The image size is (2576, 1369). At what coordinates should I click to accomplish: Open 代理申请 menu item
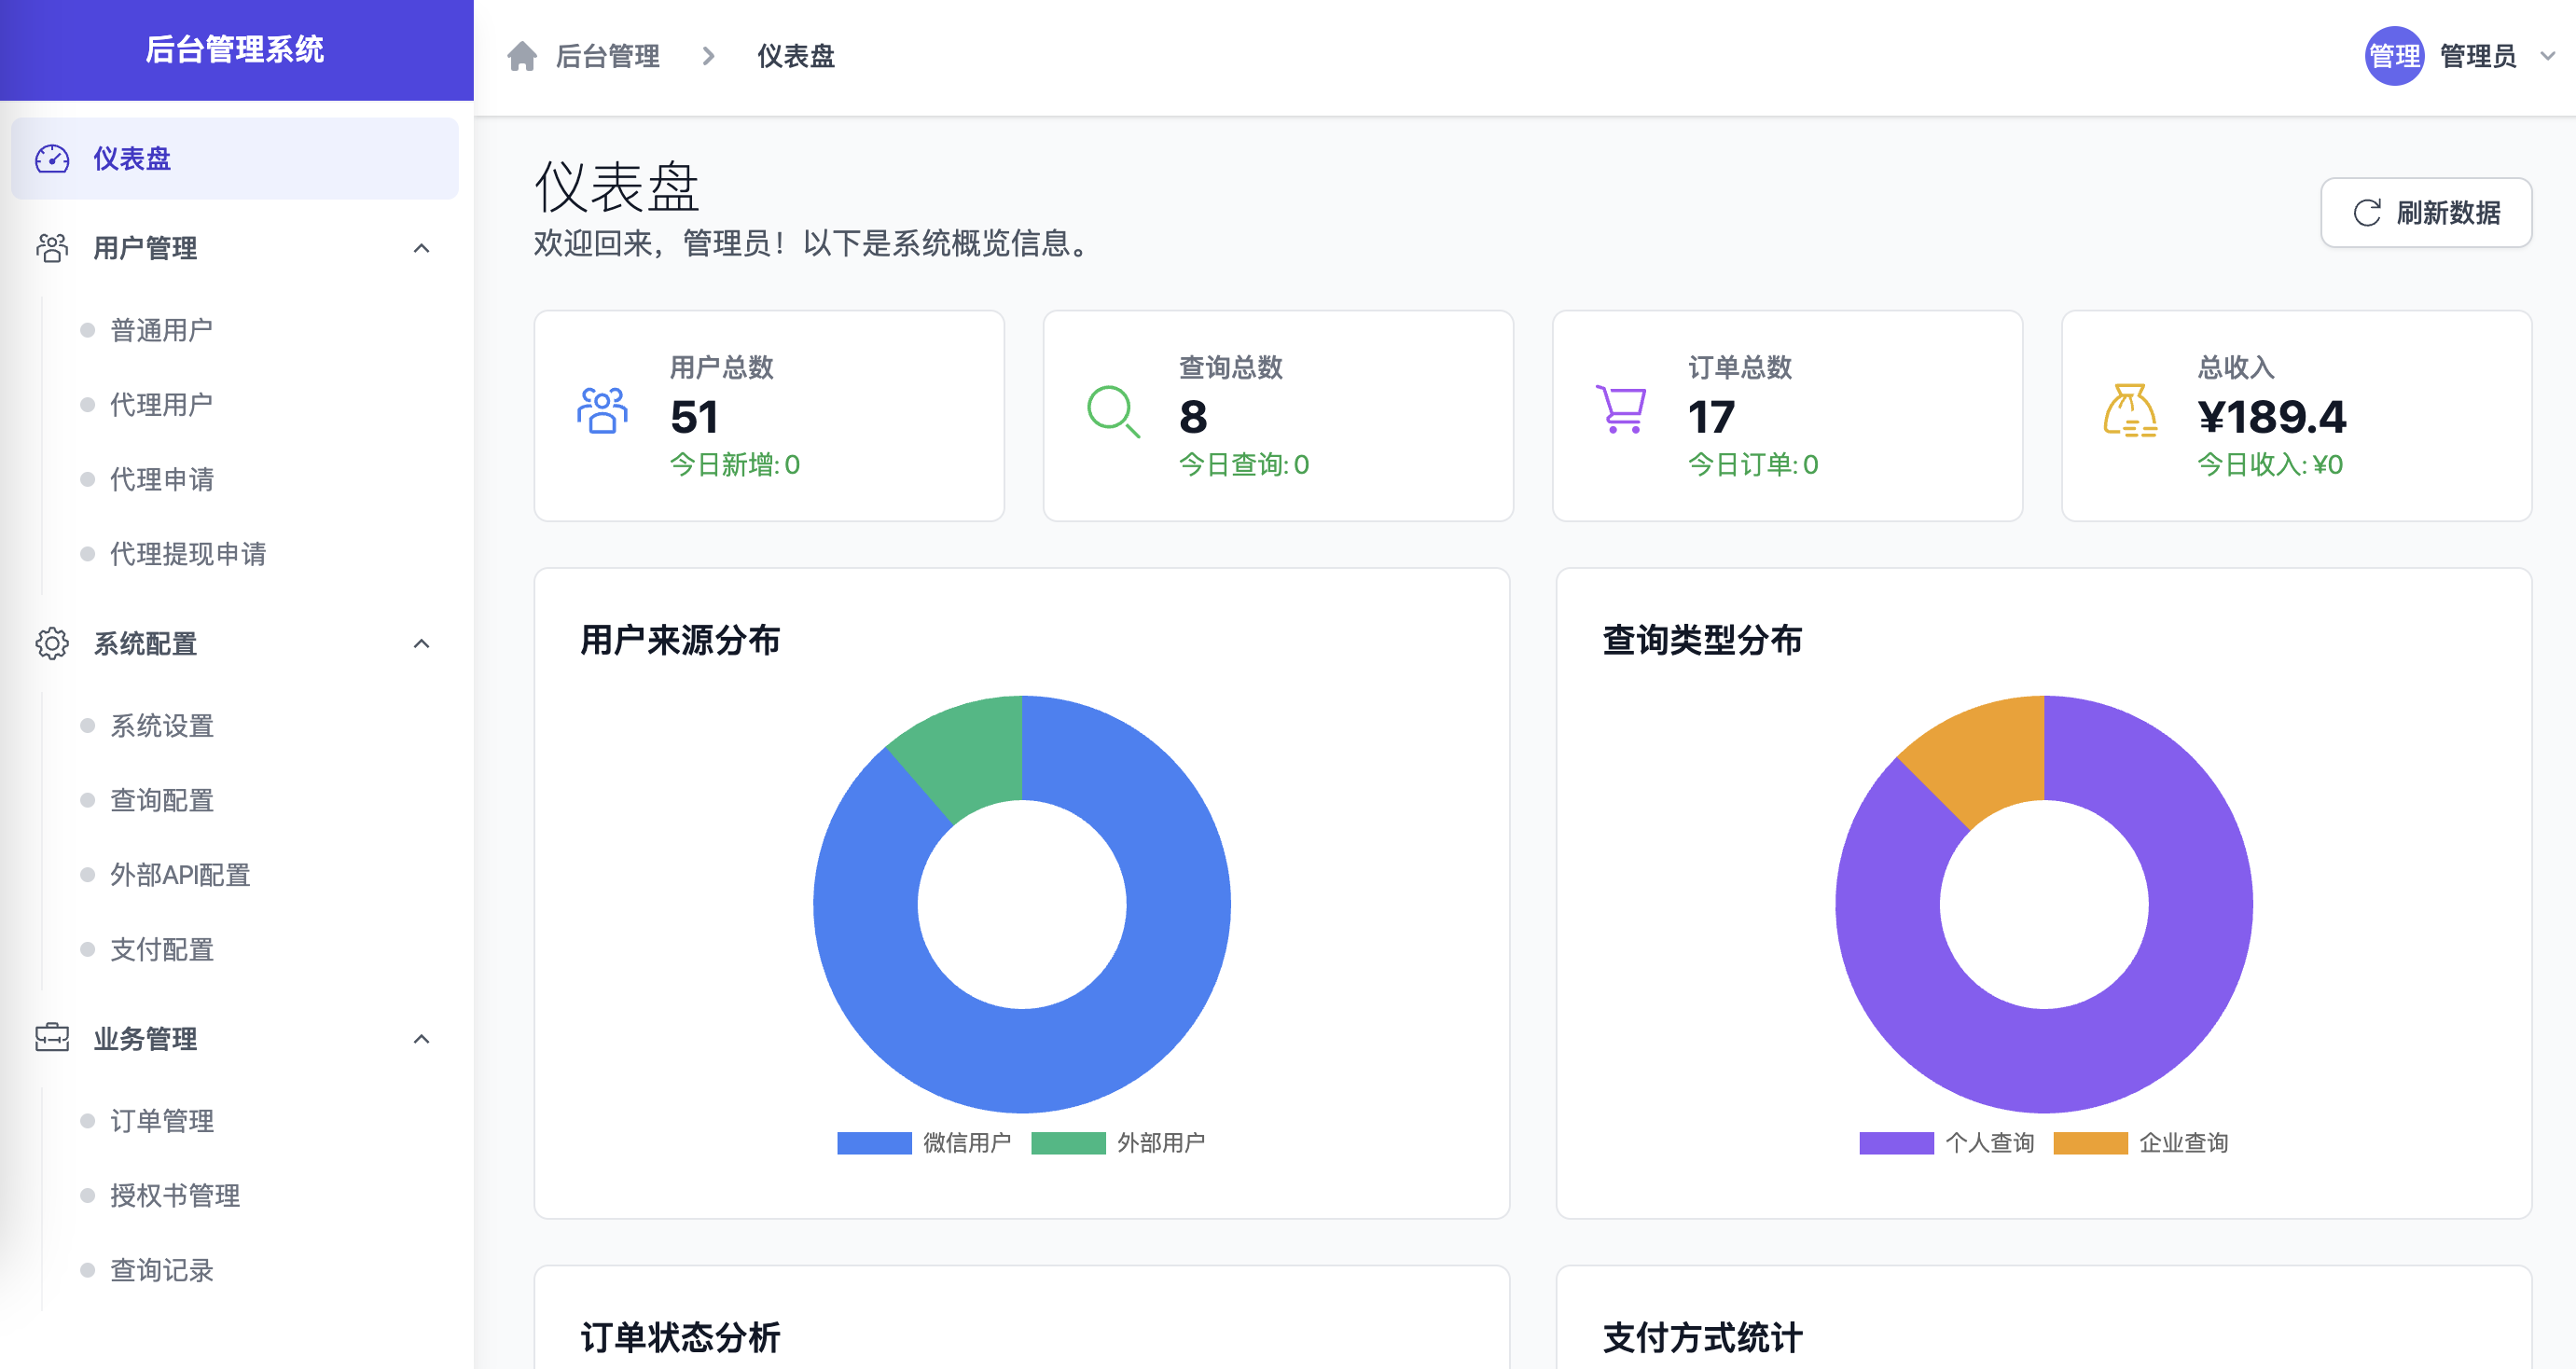pyautogui.click(x=161, y=479)
